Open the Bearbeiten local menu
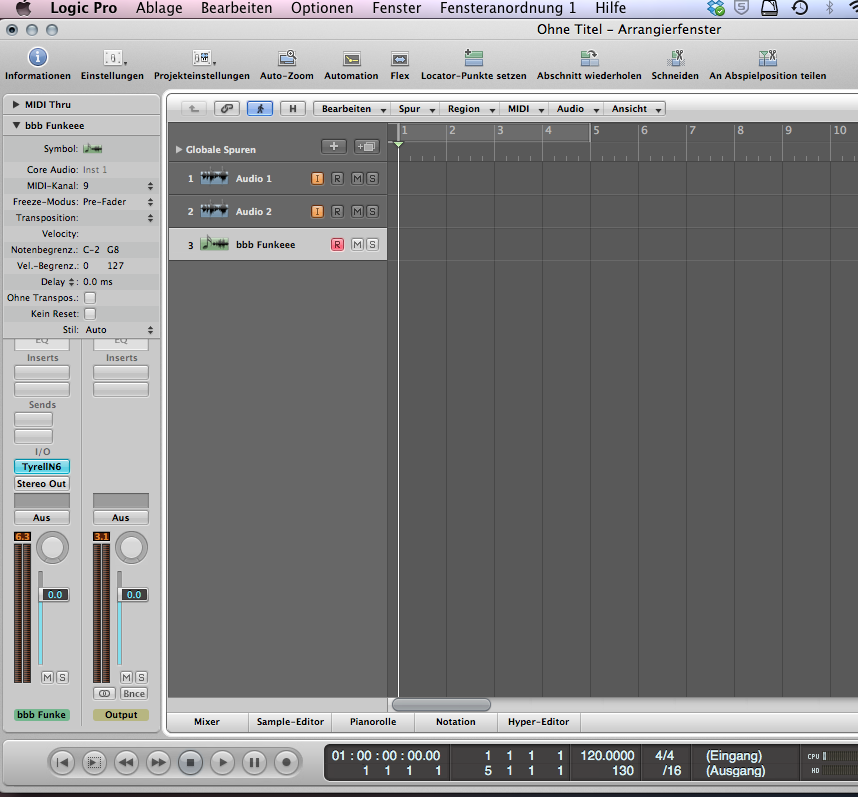Image resolution: width=858 pixels, height=797 pixels. tap(350, 109)
